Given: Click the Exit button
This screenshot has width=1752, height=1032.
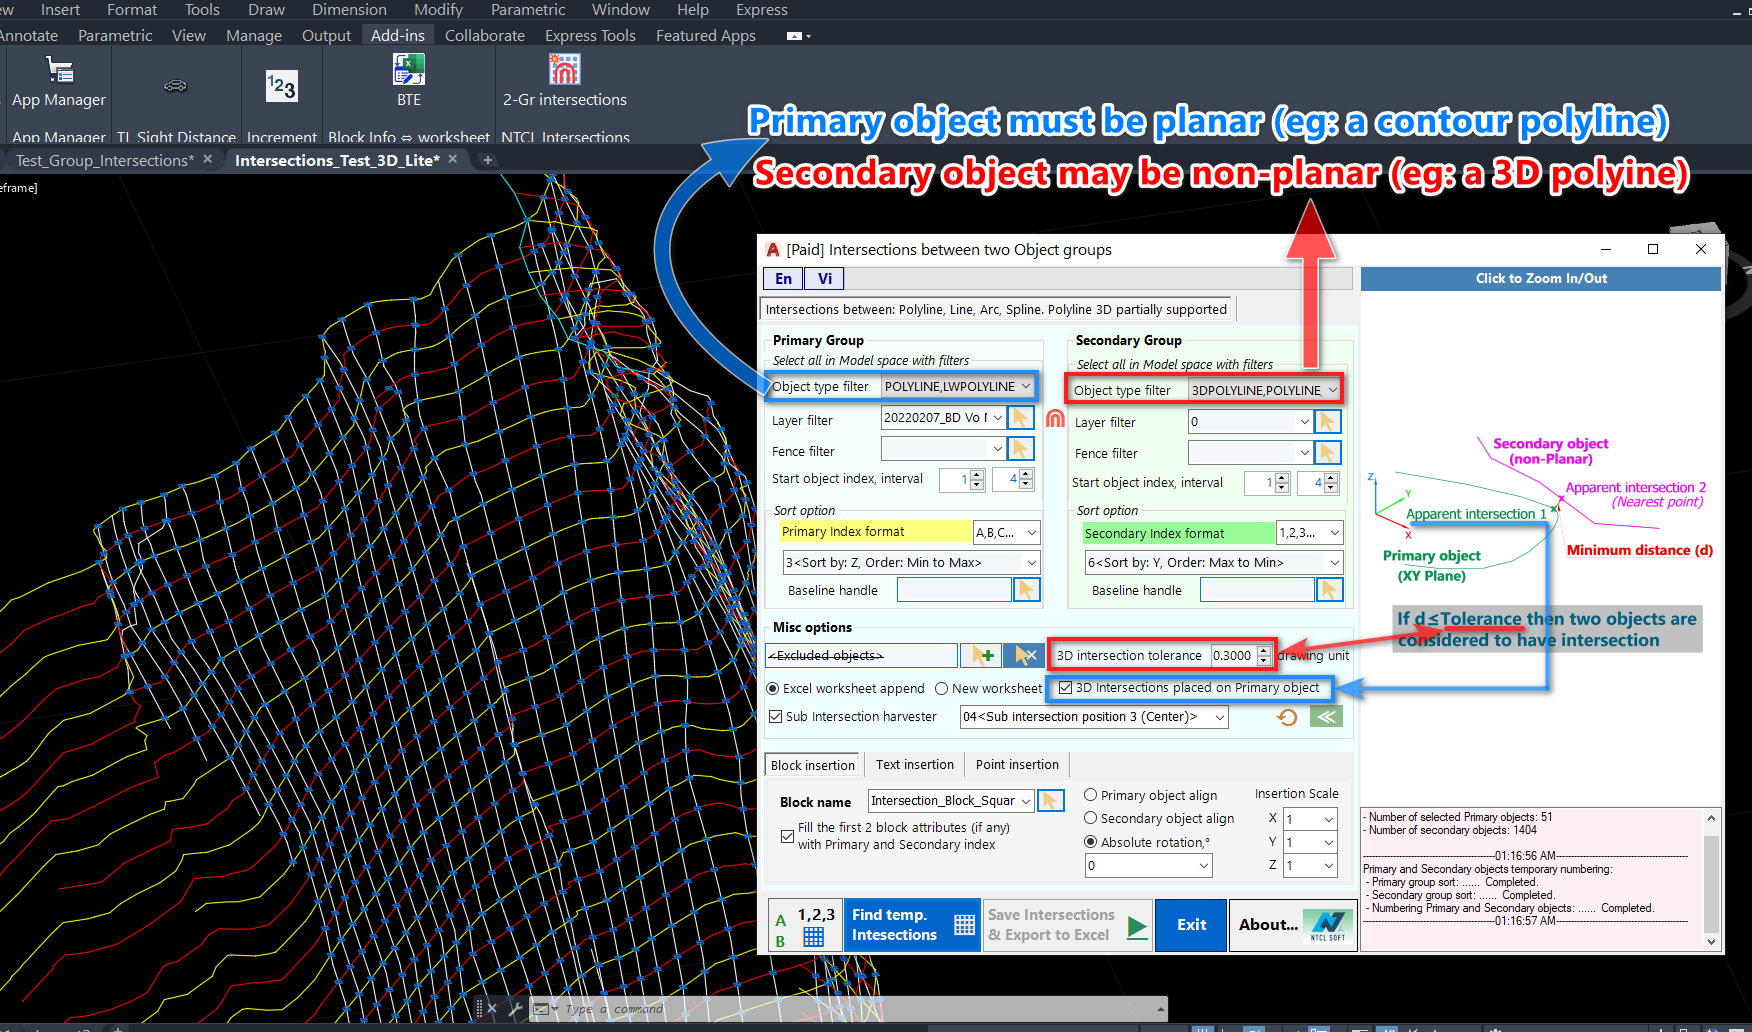Looking at the screenshot, I should [x=1191, y=925].
